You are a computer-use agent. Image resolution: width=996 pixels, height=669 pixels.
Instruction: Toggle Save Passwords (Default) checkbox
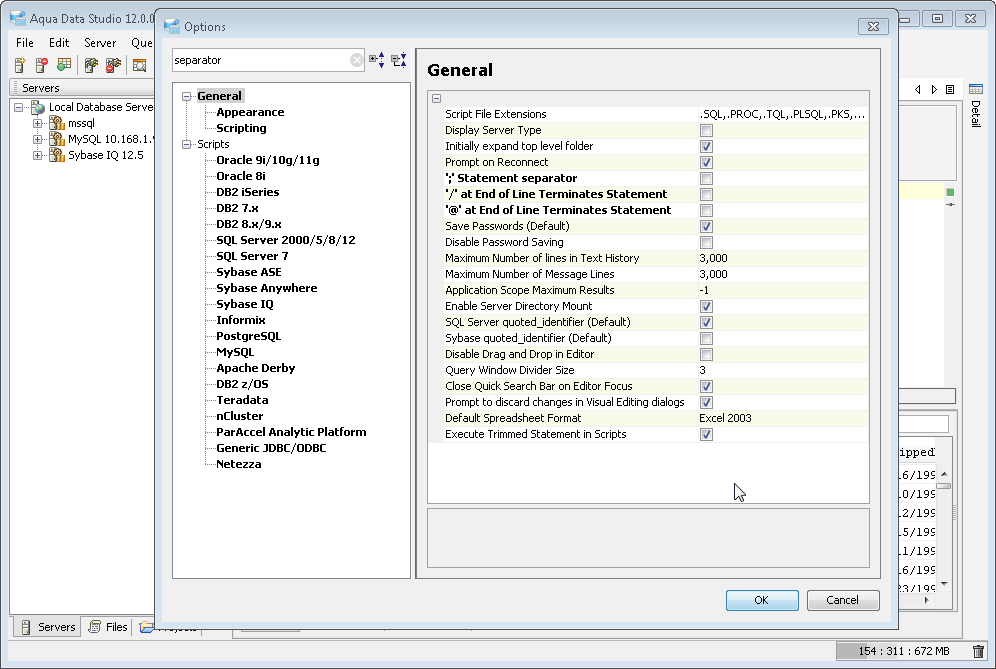[x=706, y=226]
